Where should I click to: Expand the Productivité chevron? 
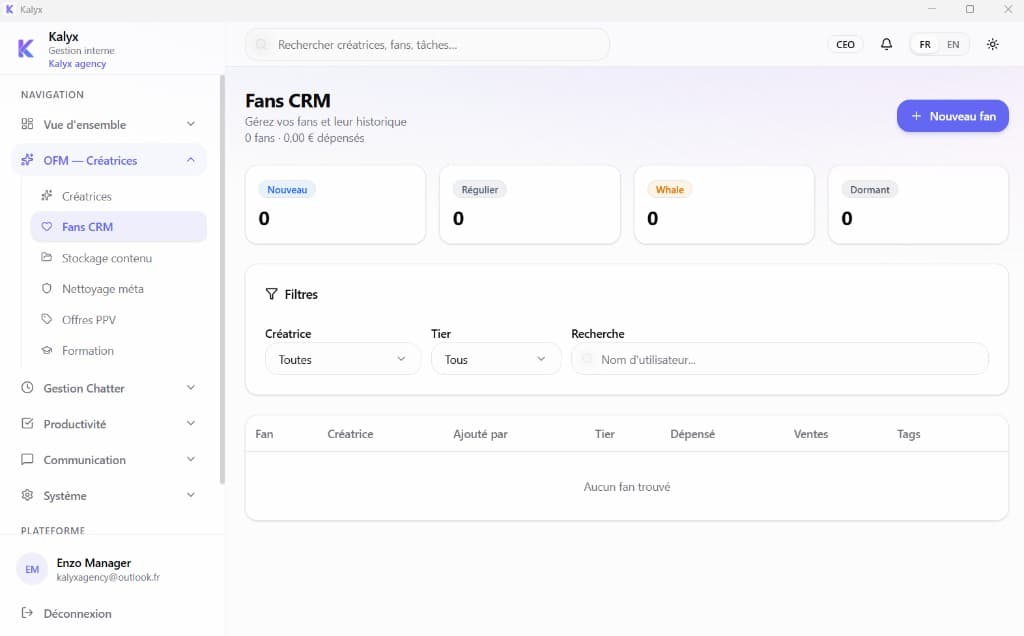(x=191, y=423)
